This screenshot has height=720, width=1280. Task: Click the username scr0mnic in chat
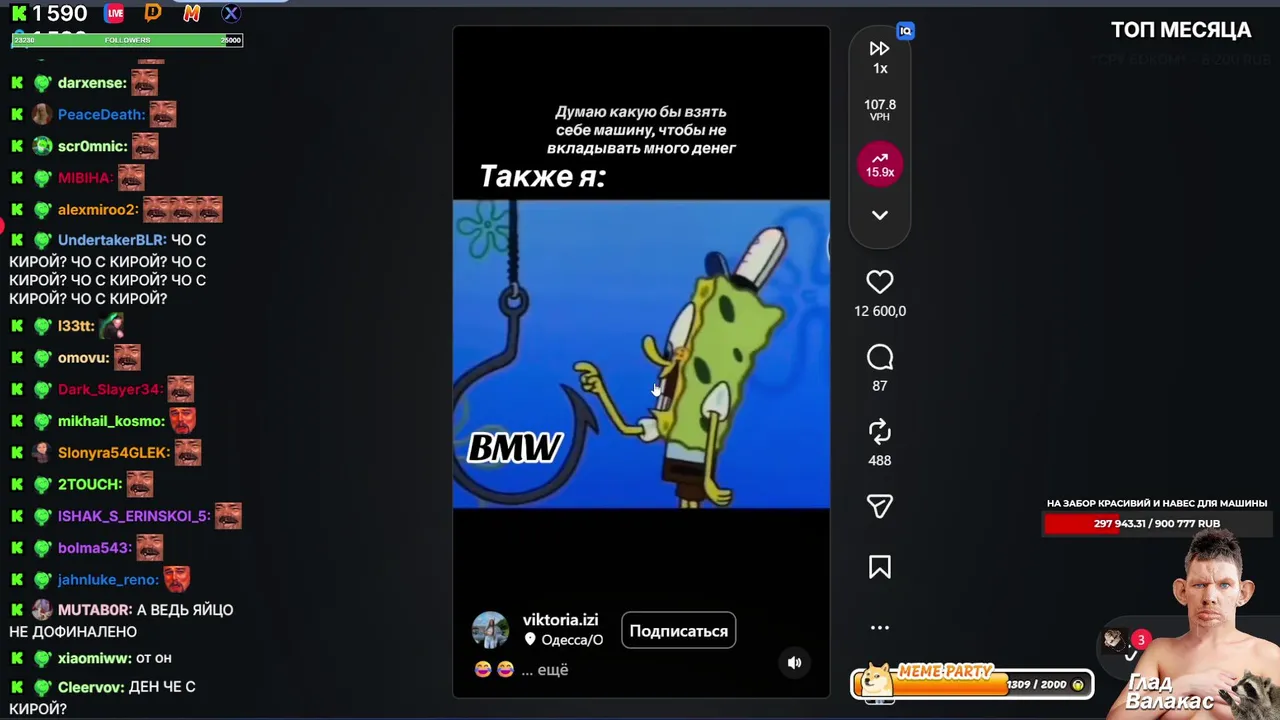point(92,146)
